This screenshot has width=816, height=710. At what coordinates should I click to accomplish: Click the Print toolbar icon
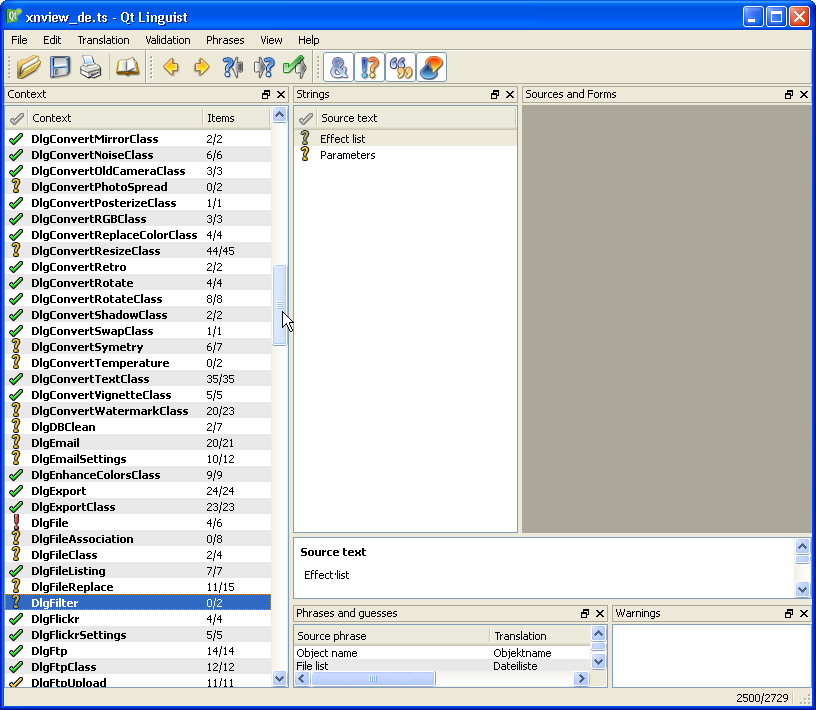pos(91,67)
